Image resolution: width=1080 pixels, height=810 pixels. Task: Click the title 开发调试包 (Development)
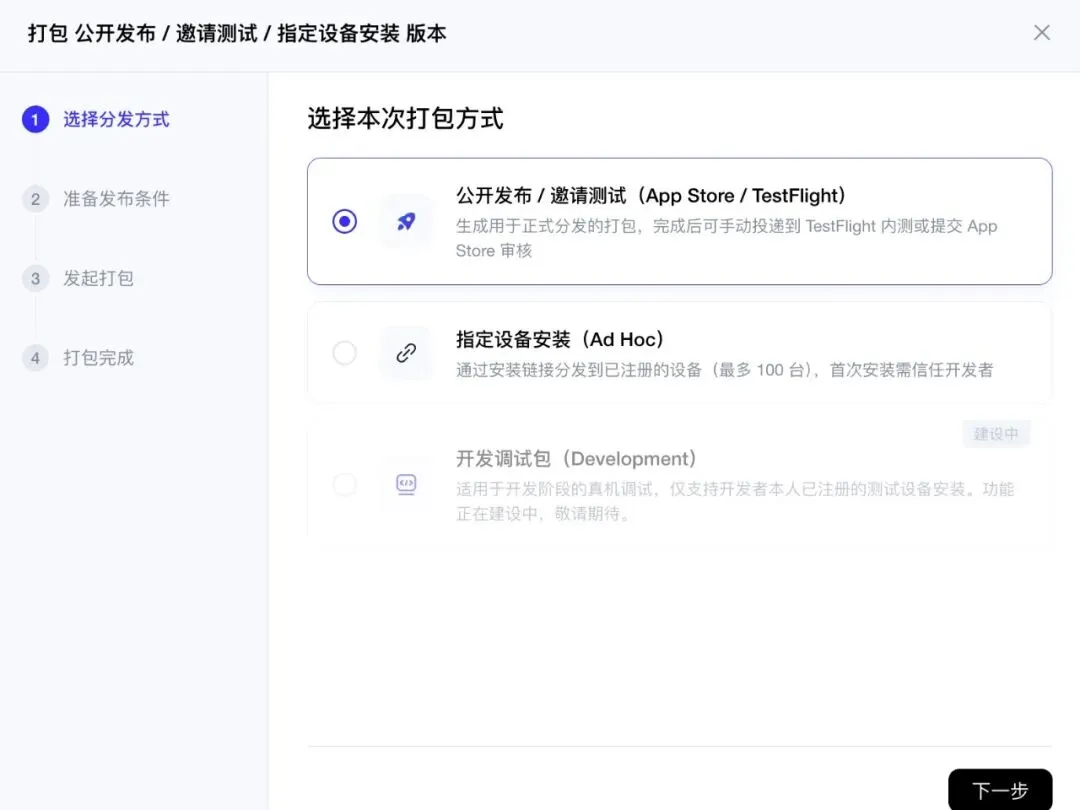coord(577,459)
